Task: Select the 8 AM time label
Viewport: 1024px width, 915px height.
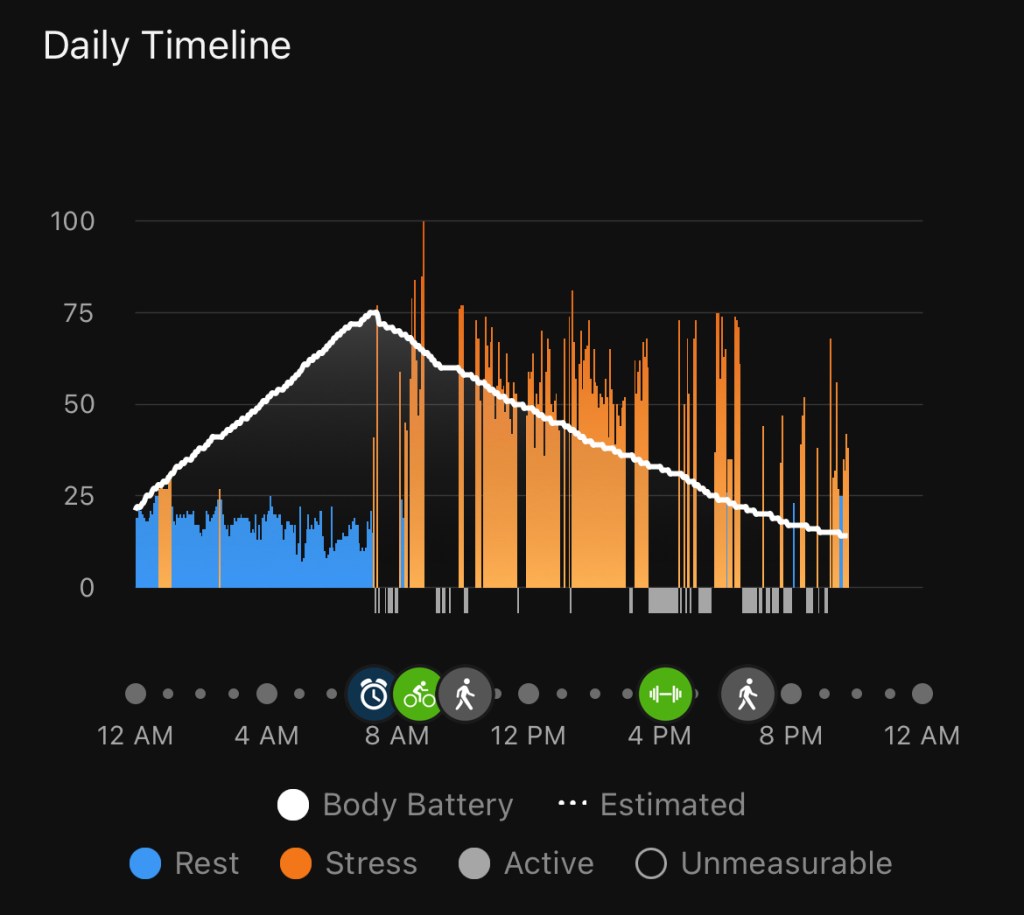Action: [x=397, y=737]
